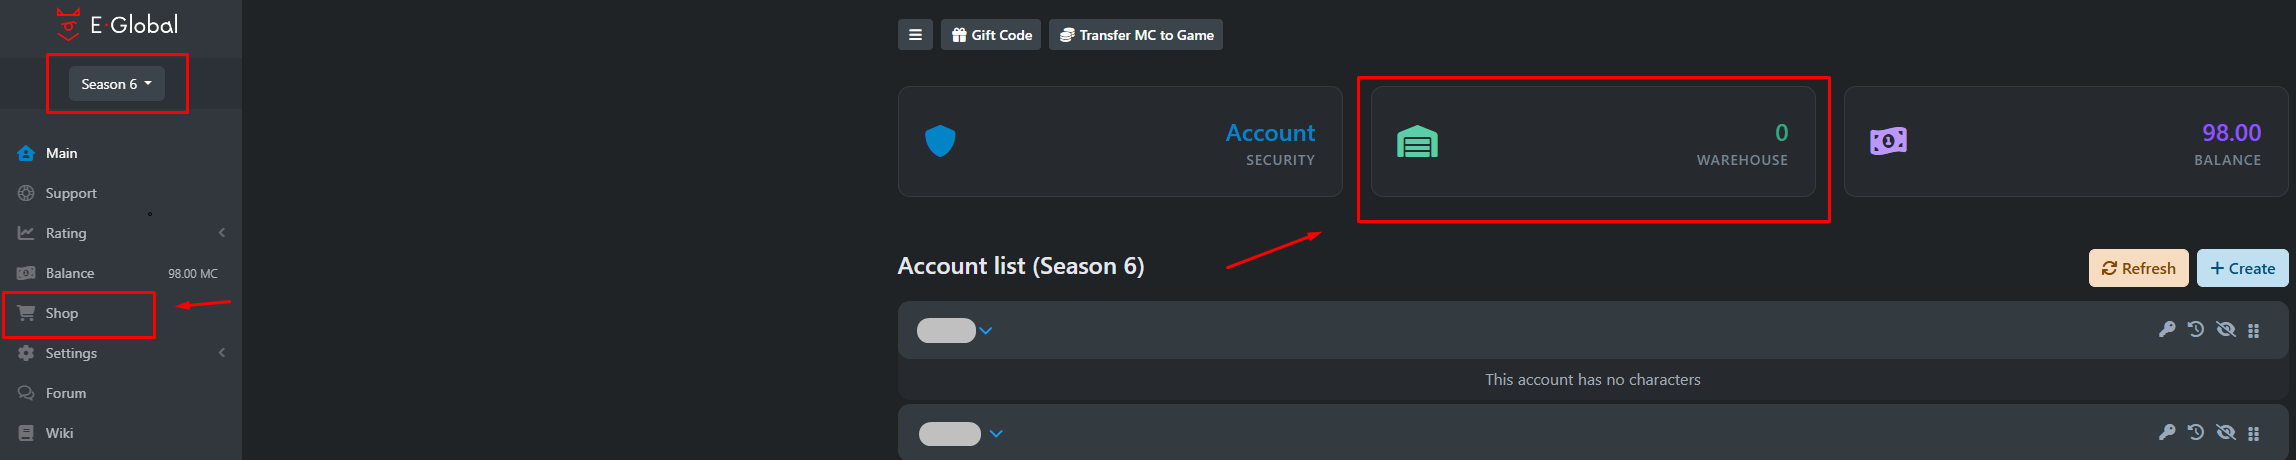Click the green warehouse icon
This screenshot has width=2296, height=460.
click(x=1417, y=142)
